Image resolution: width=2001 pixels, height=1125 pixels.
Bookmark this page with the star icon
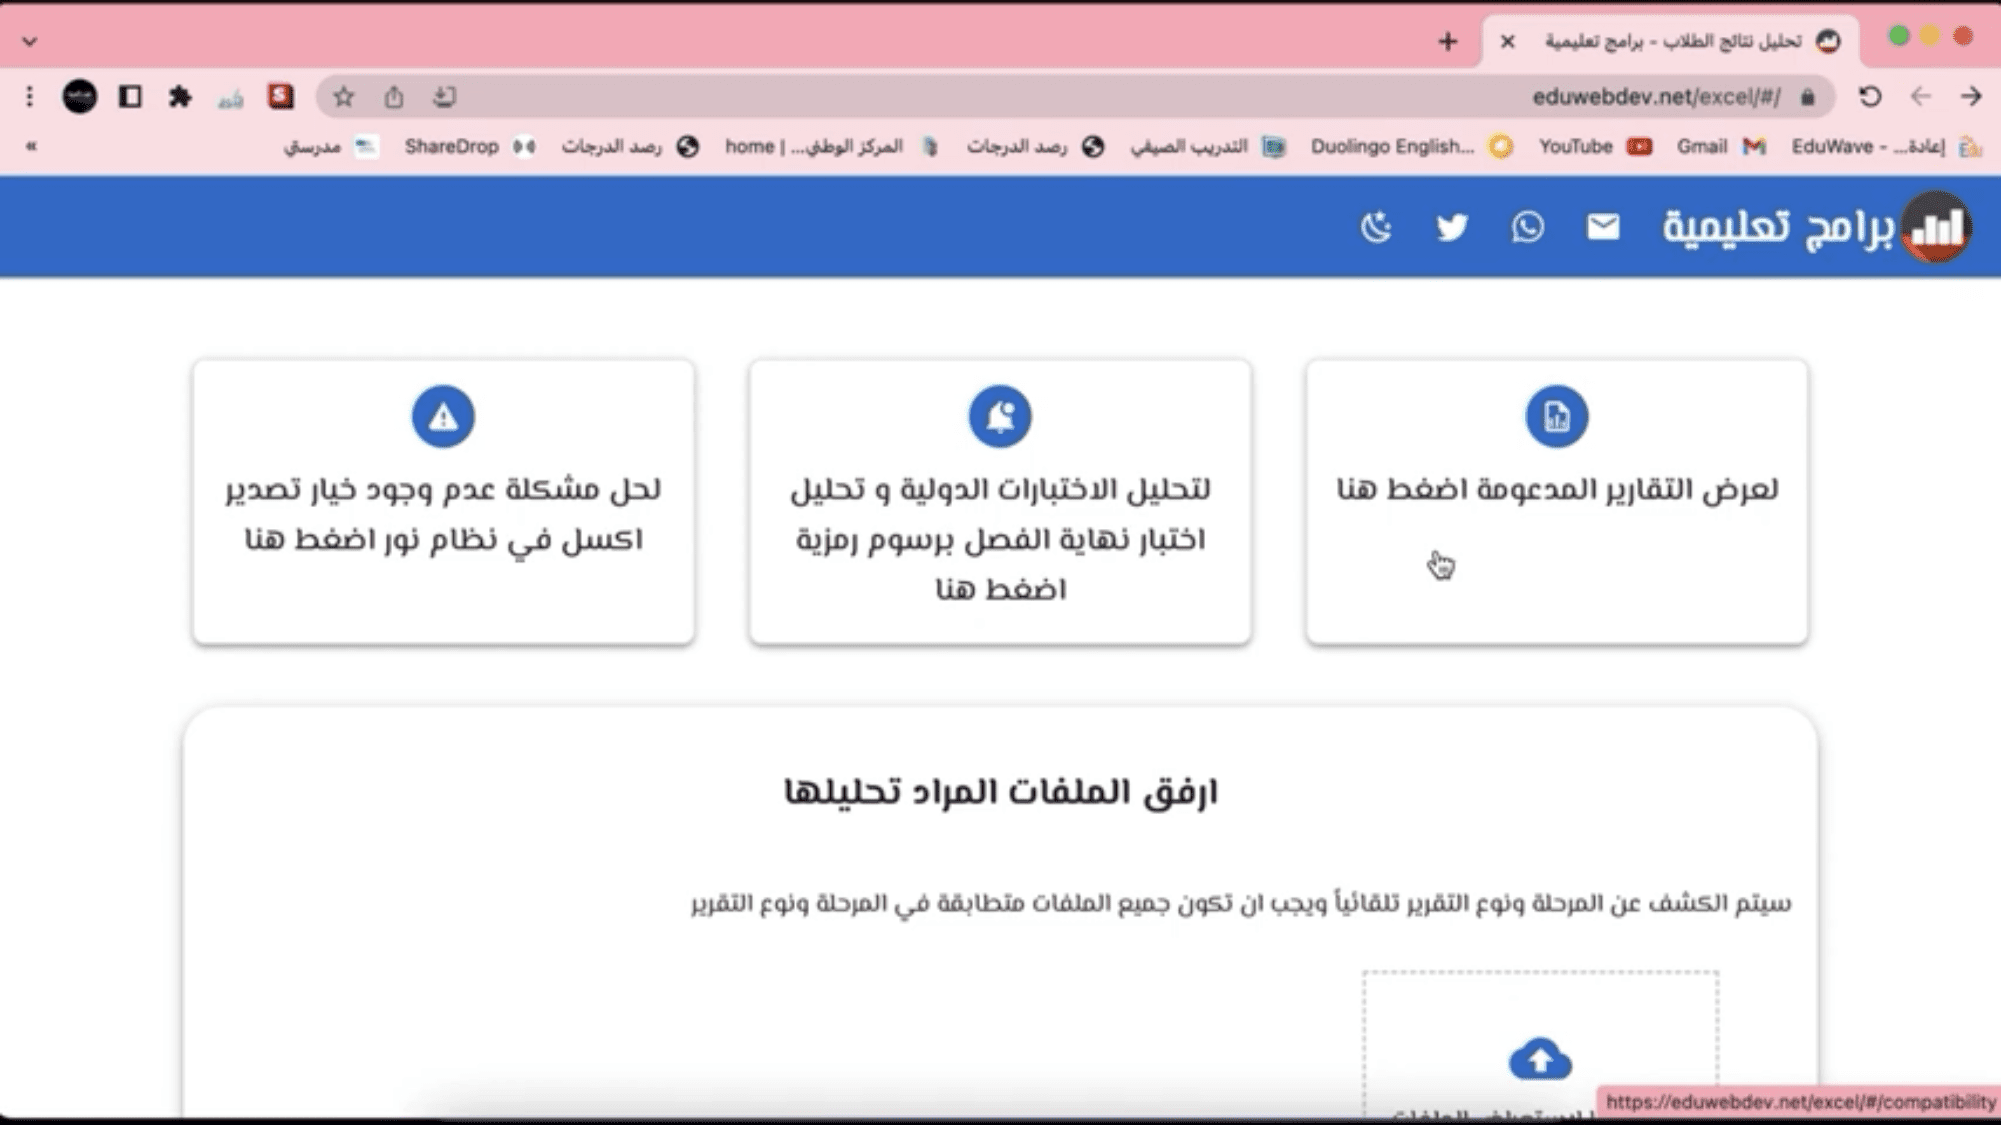click(x=344, y=97)
